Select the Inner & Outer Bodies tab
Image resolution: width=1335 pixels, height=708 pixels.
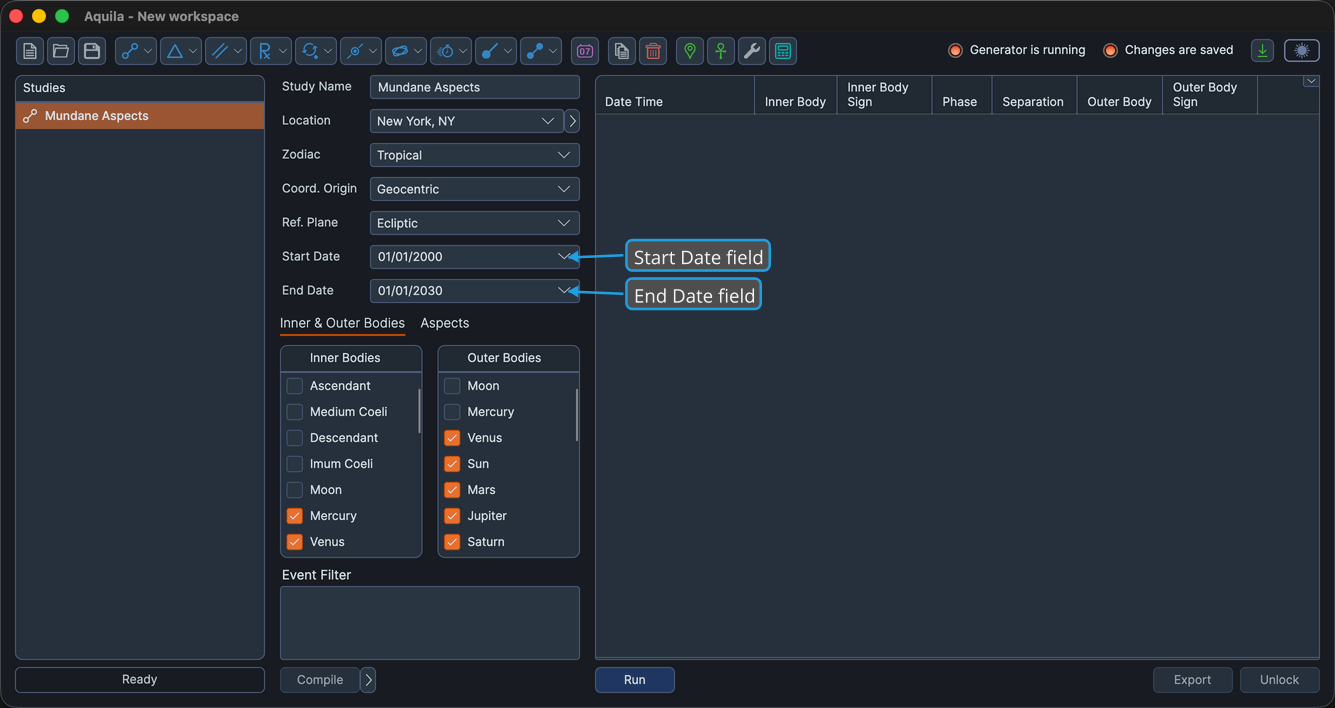pyautogui.click(x=342, y=323)
